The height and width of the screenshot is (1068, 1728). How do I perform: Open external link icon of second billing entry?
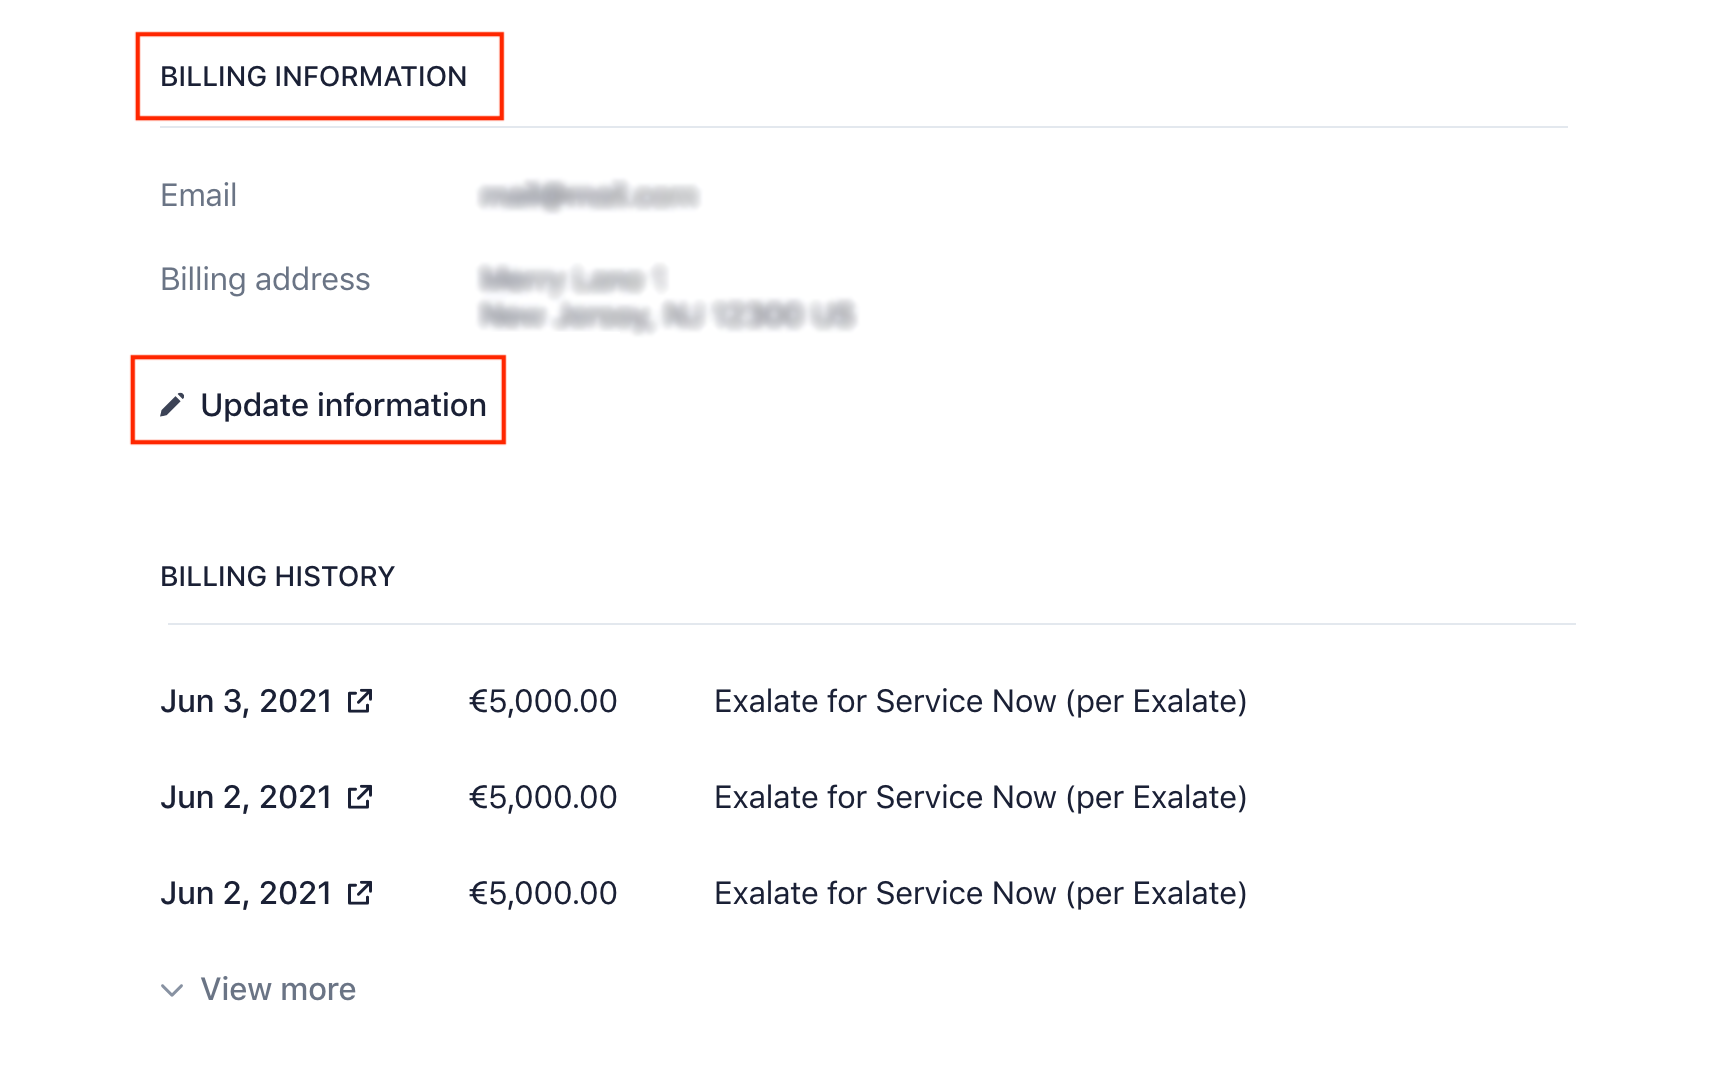(360, 797)
